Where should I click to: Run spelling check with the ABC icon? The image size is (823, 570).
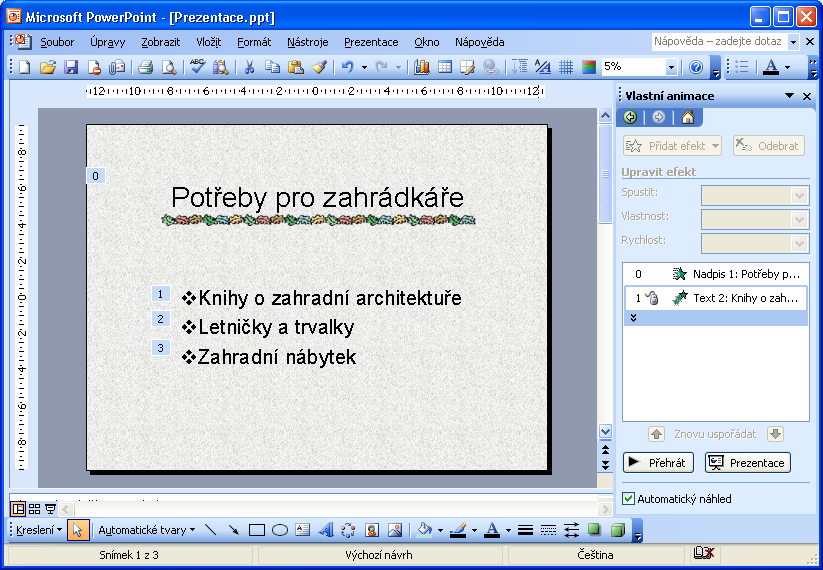pyautogui.click(x=197, y=67)
